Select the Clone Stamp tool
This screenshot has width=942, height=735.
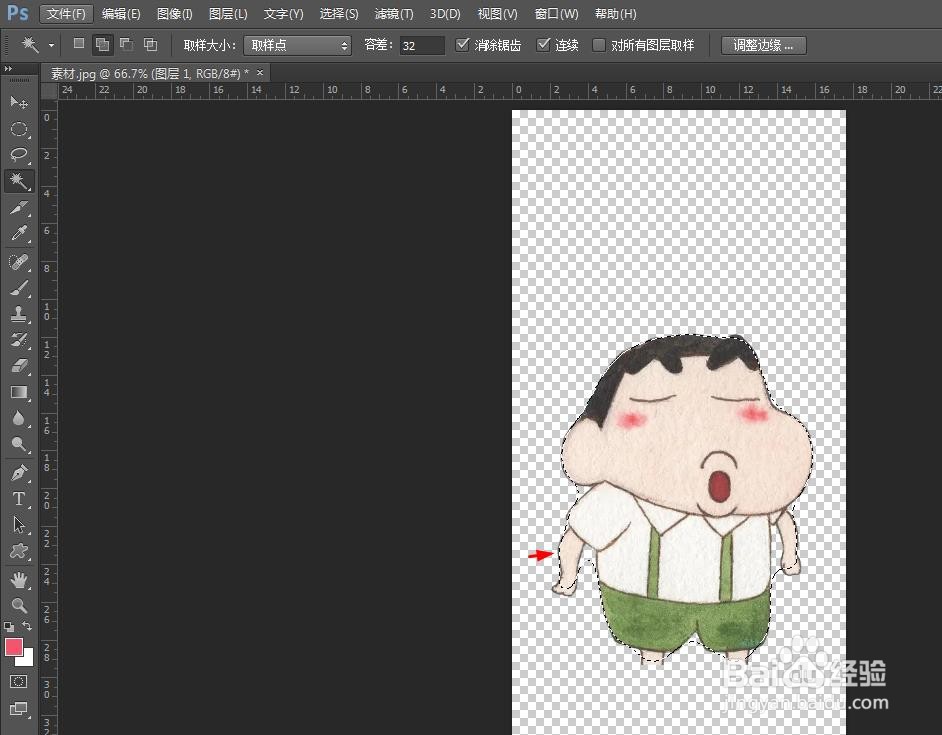tap(19, 314)
